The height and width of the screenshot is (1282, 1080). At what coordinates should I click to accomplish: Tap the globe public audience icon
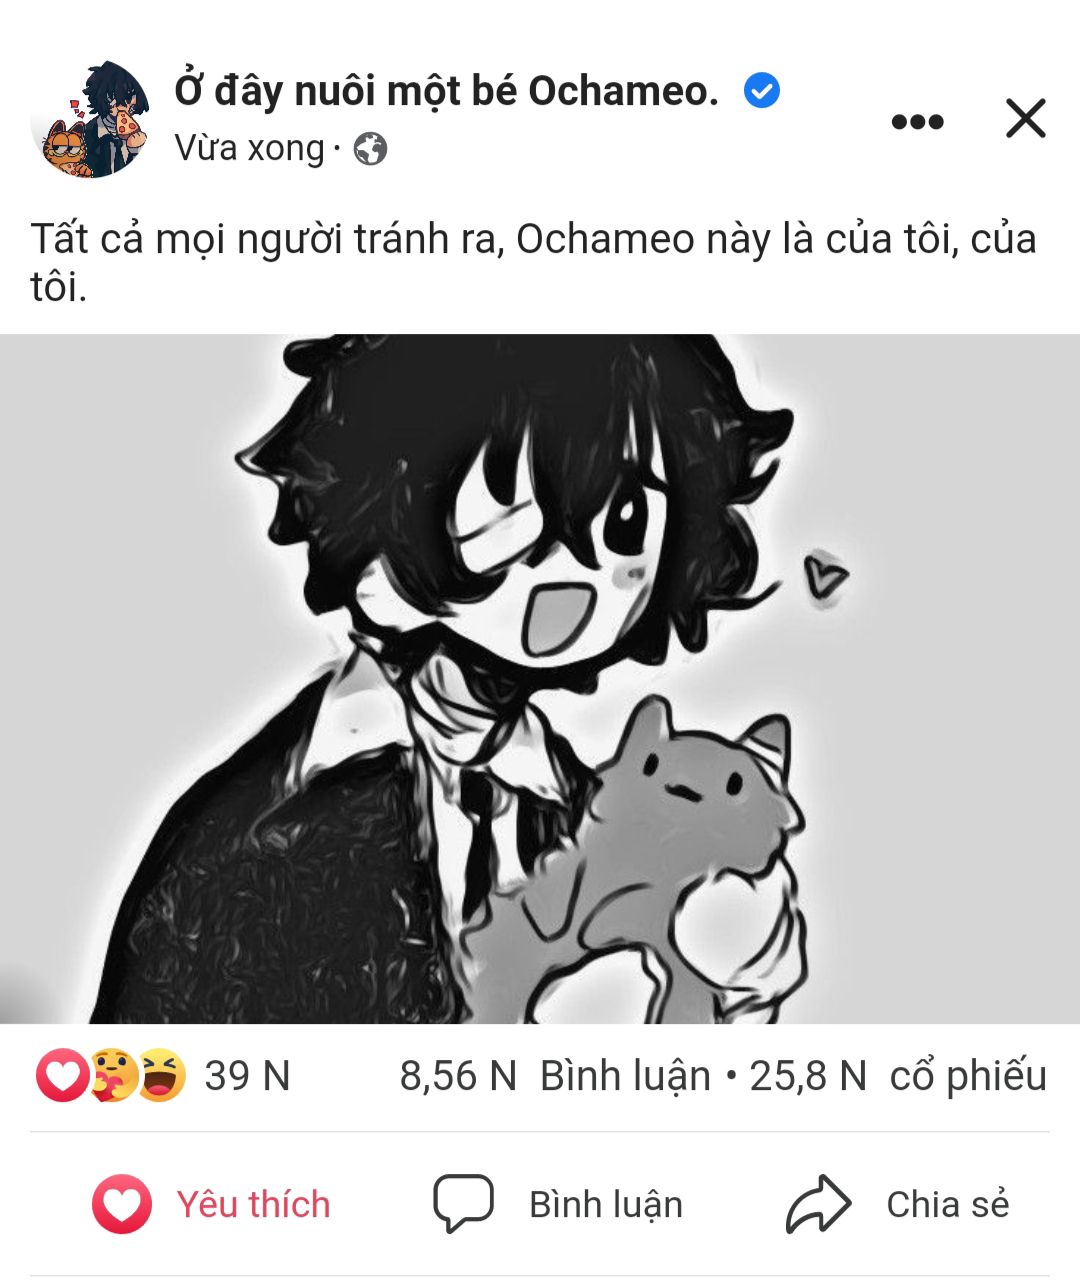pos(370,149)
